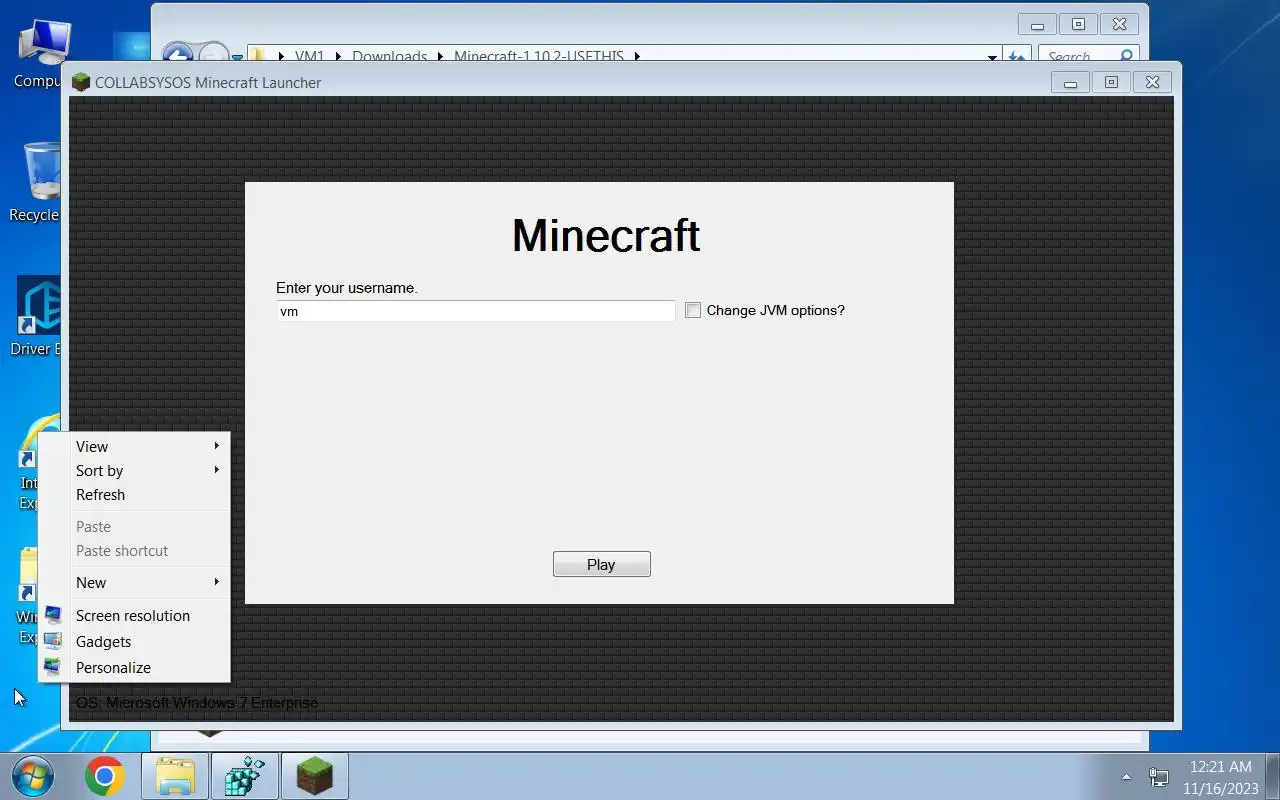Click the Downloads breadcrumb in Explorer address bar

(389, 56)
